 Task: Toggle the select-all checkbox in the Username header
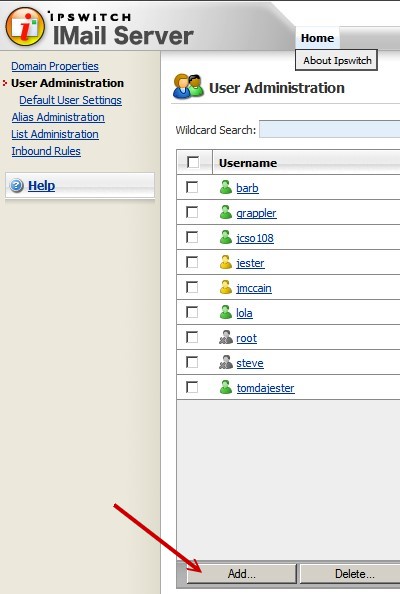click(193, 162)
